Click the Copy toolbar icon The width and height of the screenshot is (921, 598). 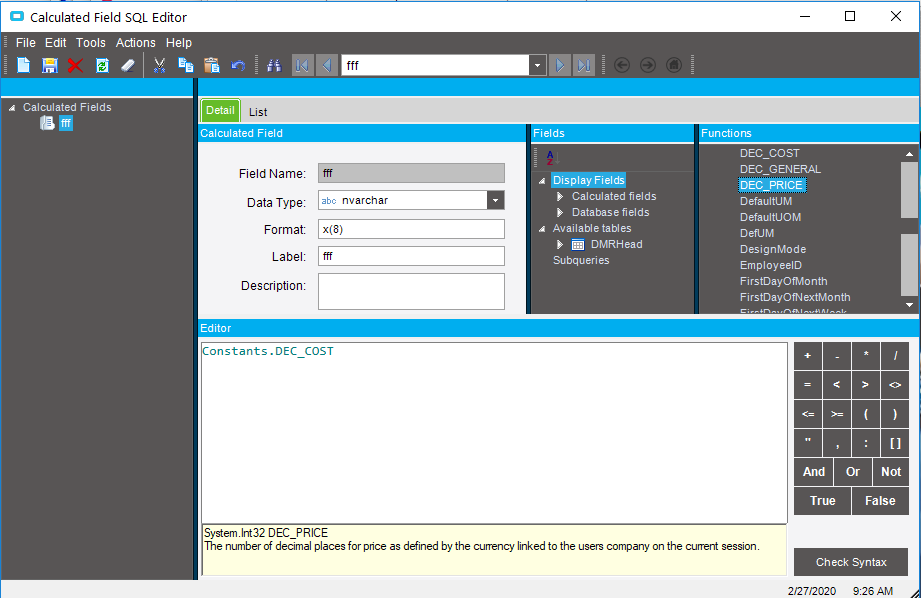(186, 65)
